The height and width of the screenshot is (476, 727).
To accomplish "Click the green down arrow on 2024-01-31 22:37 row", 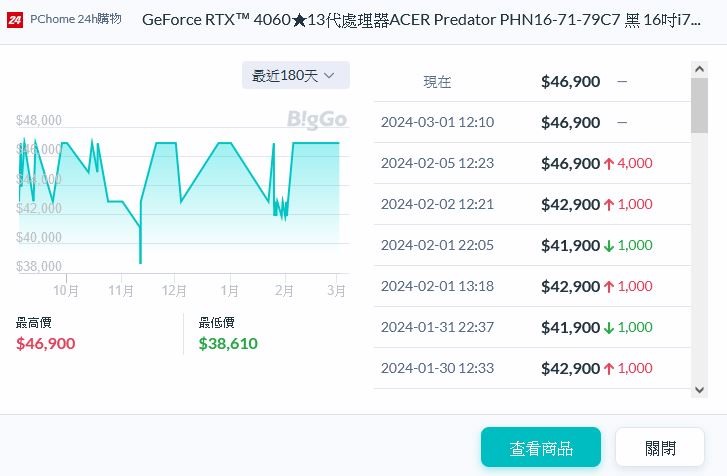I will [x=609, y=328].
